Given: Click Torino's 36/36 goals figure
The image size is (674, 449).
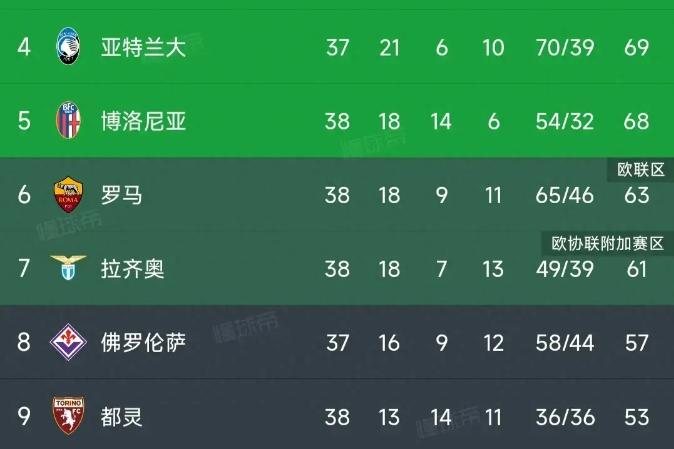Looking at the screenshot, I should [565, 417].
